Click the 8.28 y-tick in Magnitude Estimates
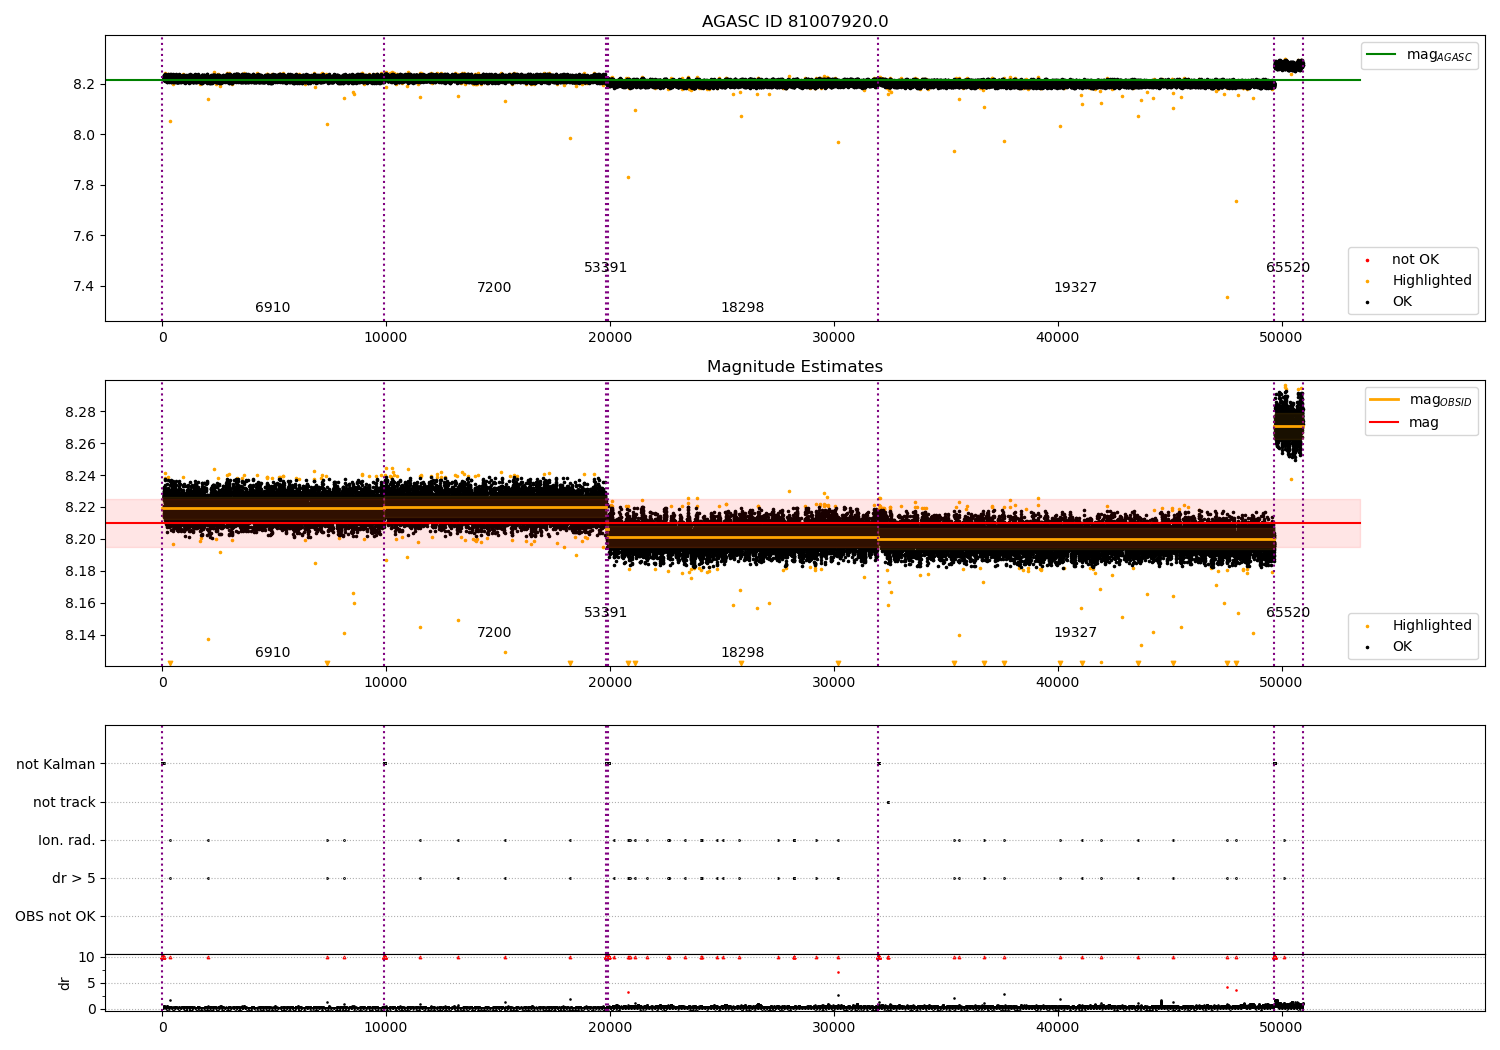This screenshot has width=1500, height=1050. coord(81,412)
